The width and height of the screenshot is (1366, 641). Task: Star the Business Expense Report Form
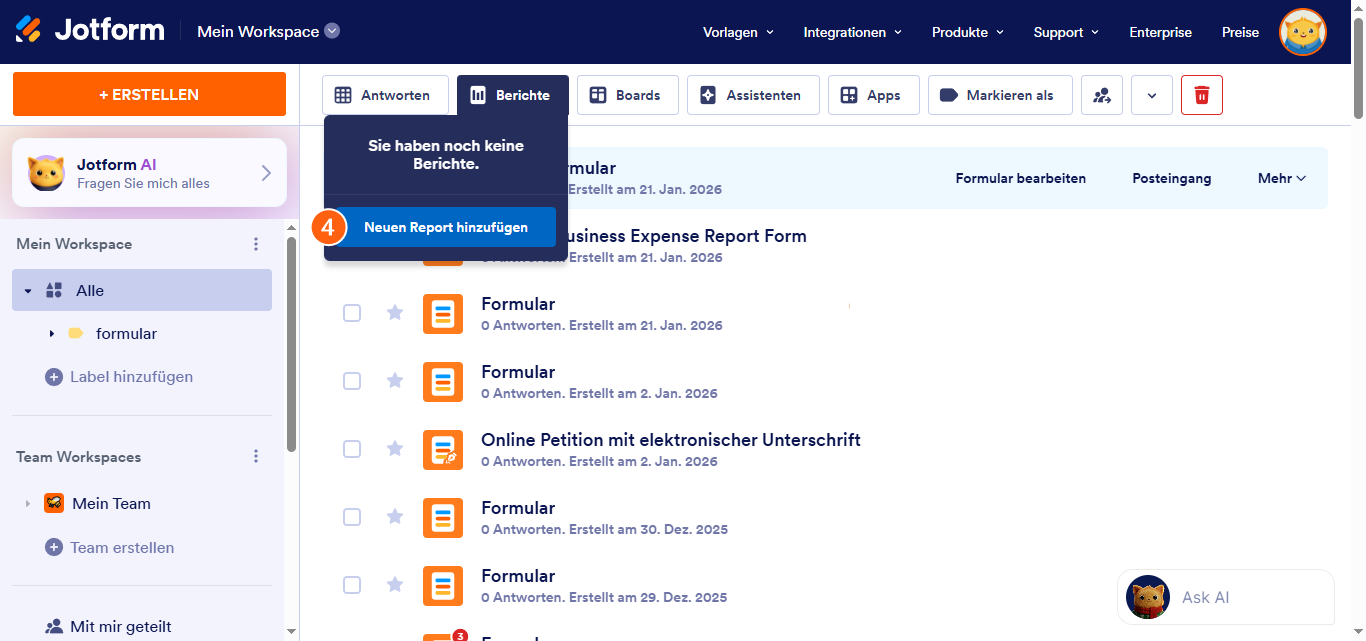395,245
